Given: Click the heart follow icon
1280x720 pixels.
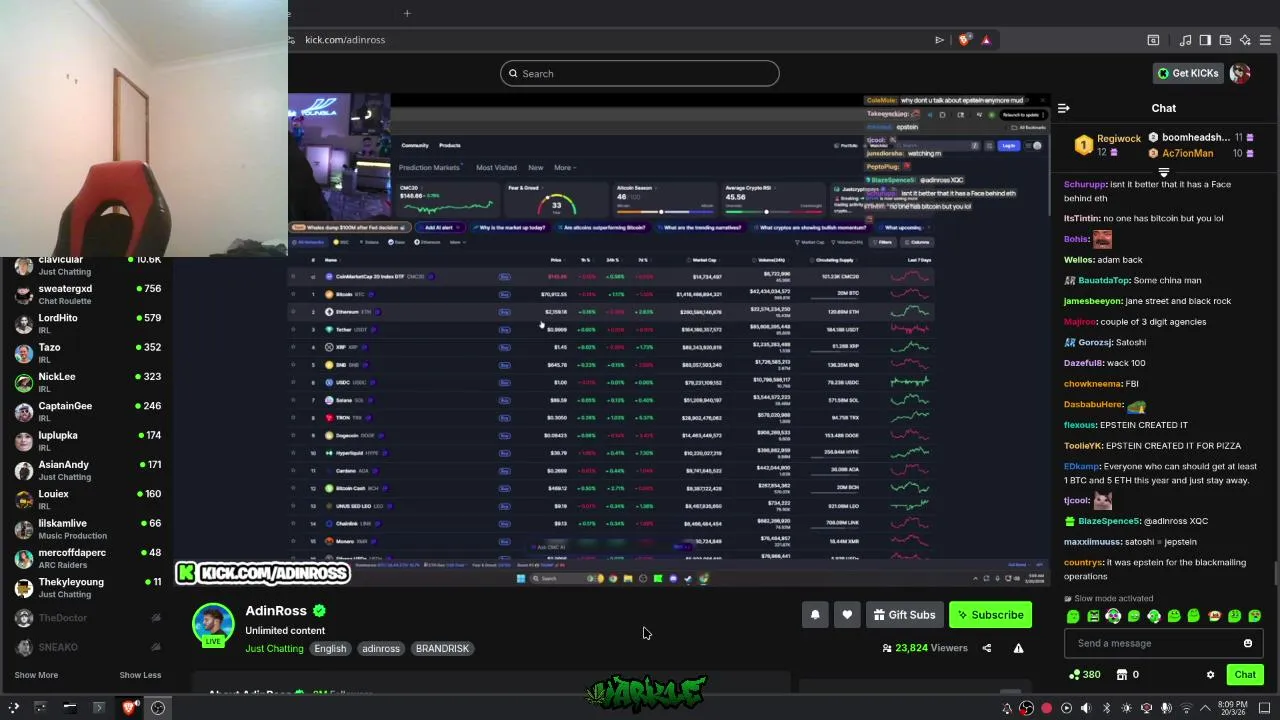Looking at the screenshot, I should [847, 615].
